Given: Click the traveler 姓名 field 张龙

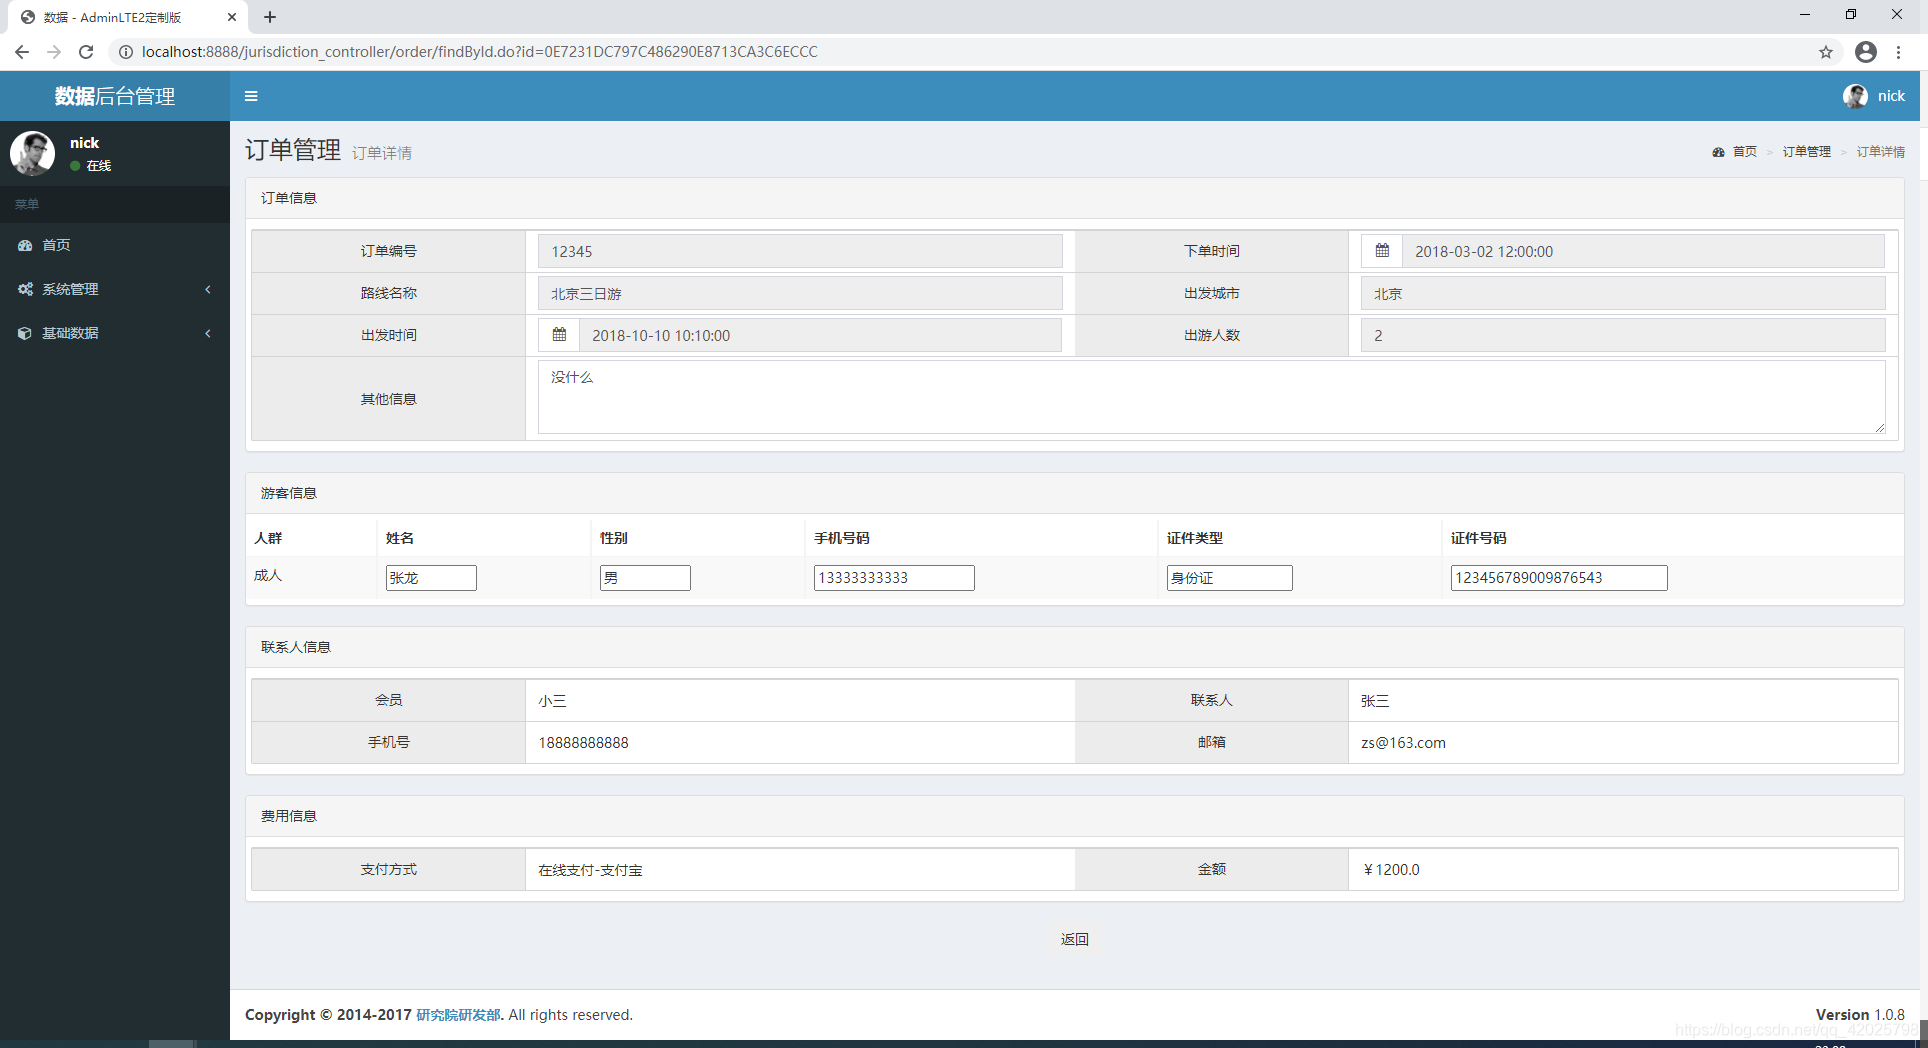Looking at the screenshot, I should (x=431, y=578).
